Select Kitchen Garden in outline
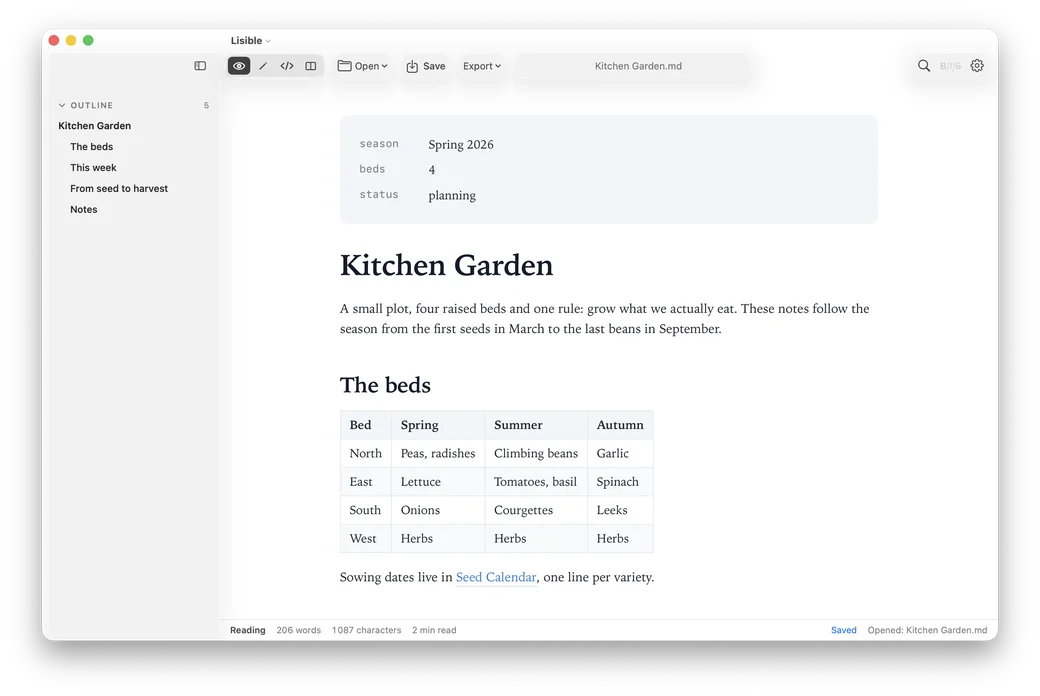This screenshot has height=696, width=1040. 94,125
